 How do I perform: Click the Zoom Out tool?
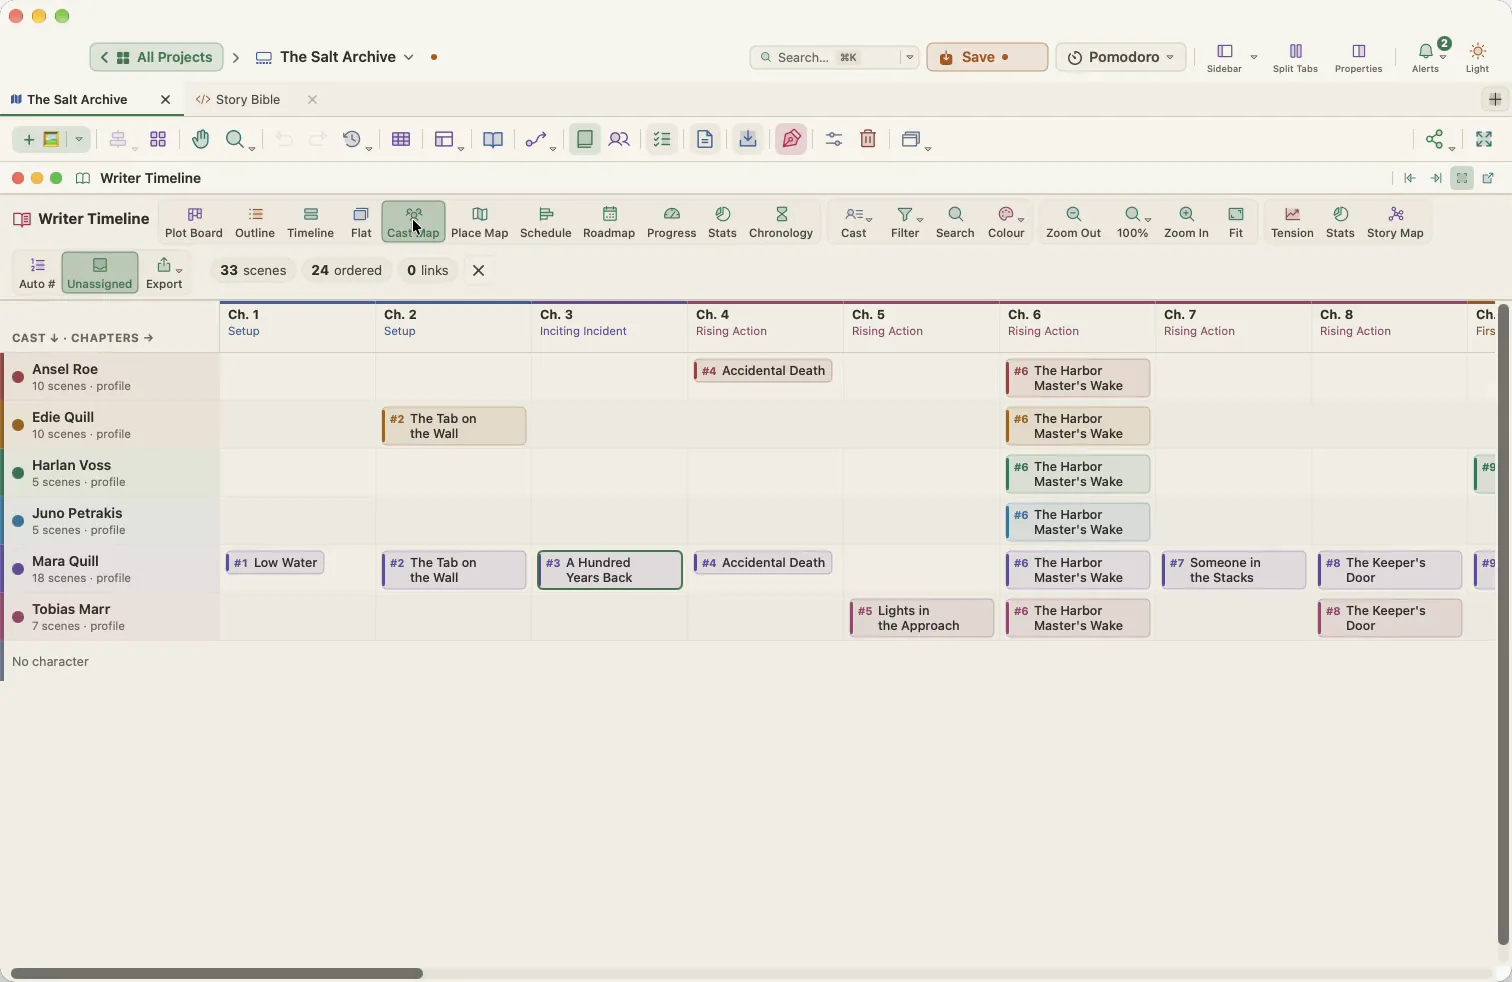click(1074, 222)
